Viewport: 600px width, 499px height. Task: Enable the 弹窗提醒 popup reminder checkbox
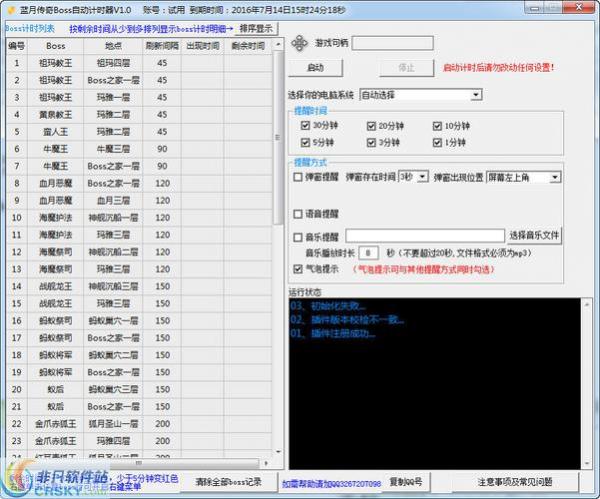point(298,177)
